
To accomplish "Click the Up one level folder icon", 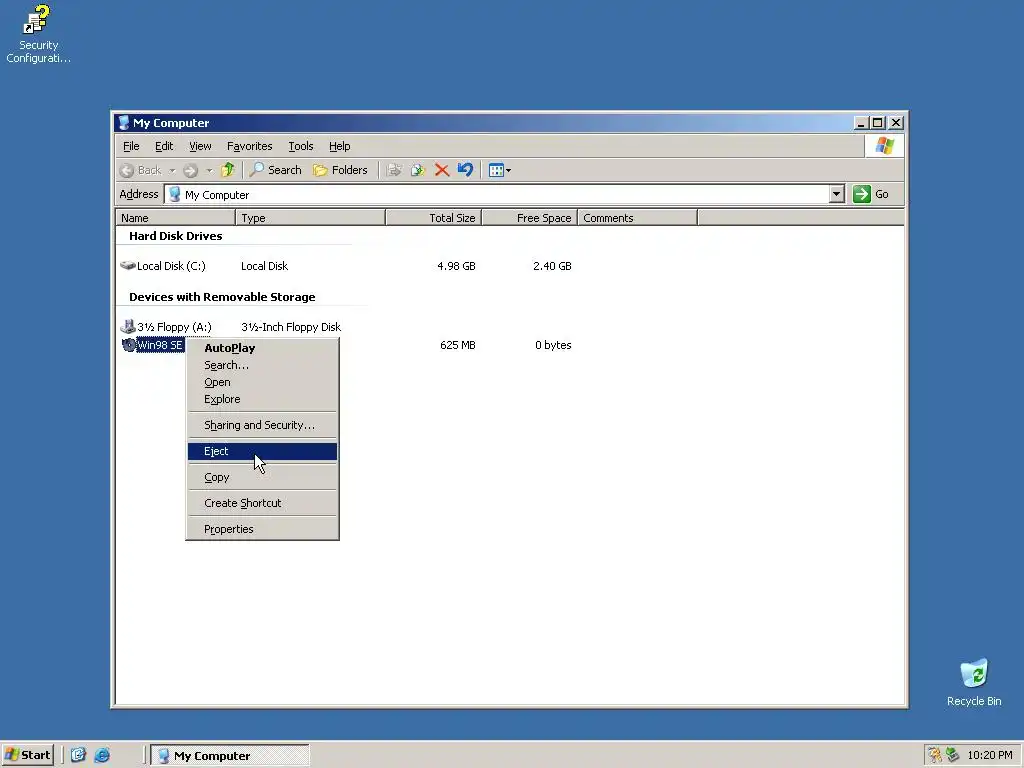I will pos(227,170).
